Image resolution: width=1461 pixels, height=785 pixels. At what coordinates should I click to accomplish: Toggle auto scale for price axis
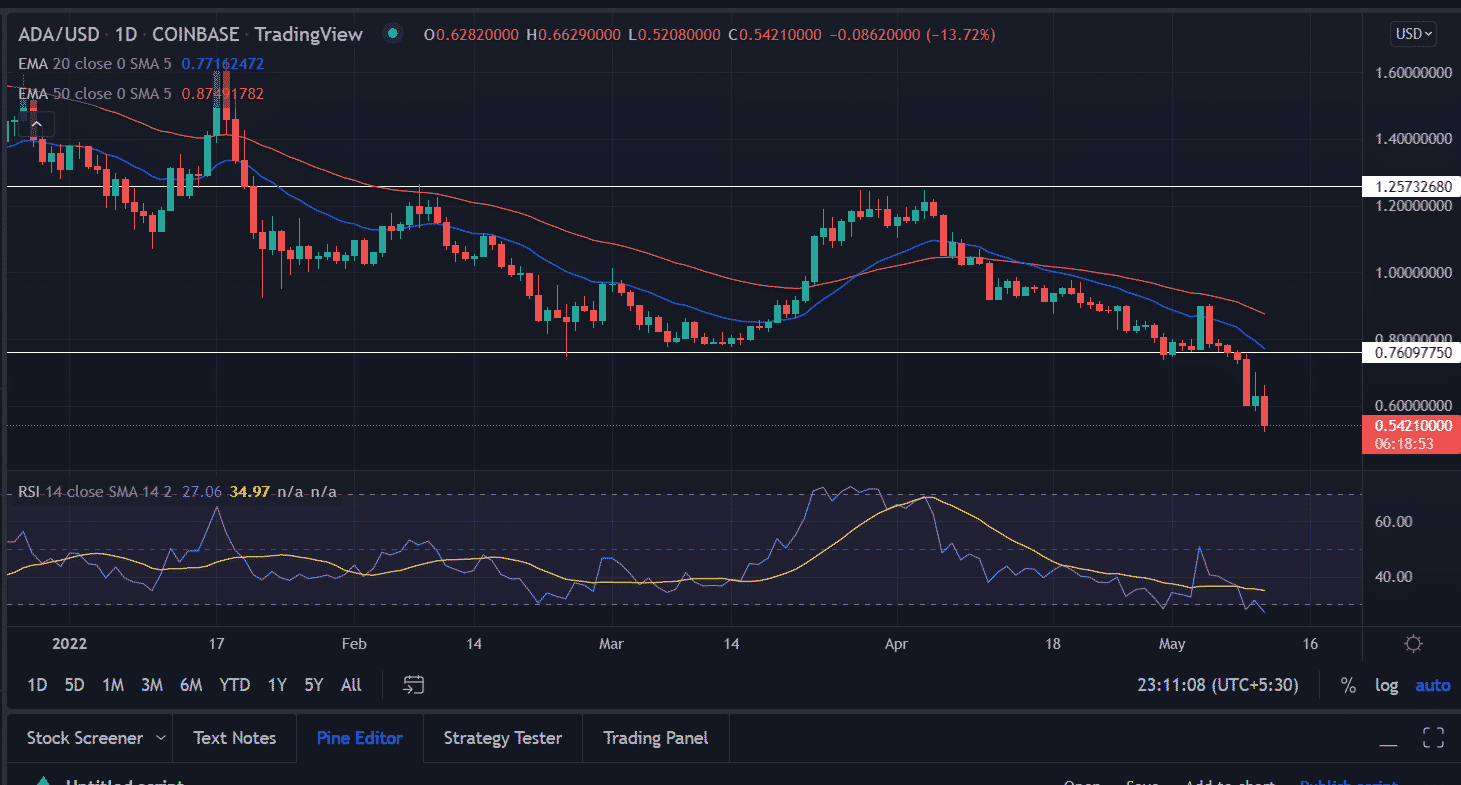pyautogui.click(x=1432, y=685)
